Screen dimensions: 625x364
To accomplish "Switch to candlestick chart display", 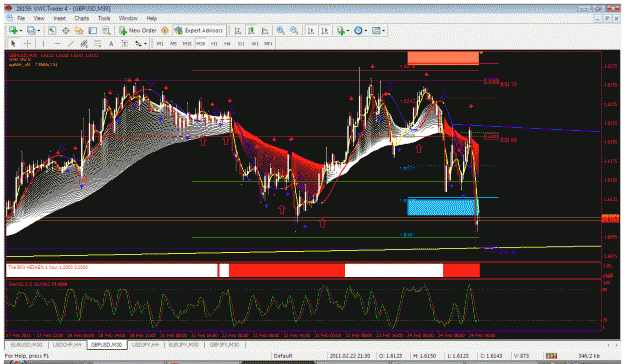I will [x=251, y=31].
